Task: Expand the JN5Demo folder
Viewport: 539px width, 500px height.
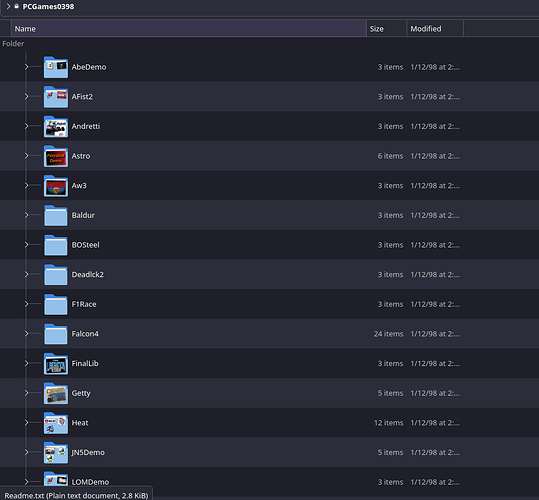Action: [x=26, y=452]
